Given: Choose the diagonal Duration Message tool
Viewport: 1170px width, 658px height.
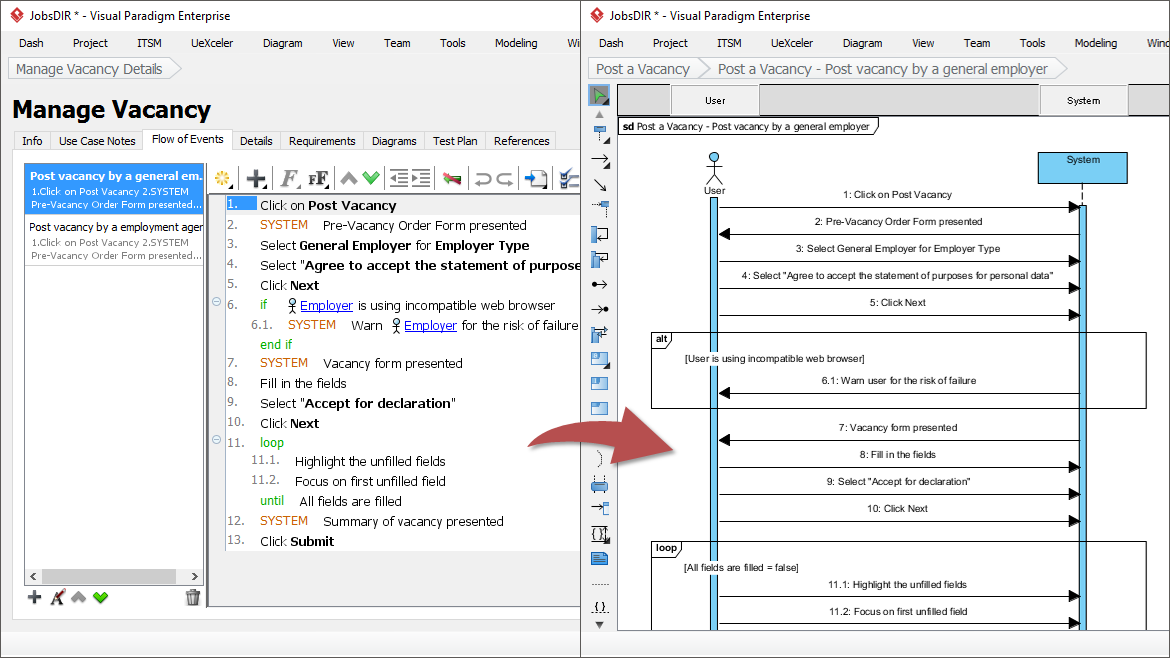Looking at the screenshot, I should [600, 184].
